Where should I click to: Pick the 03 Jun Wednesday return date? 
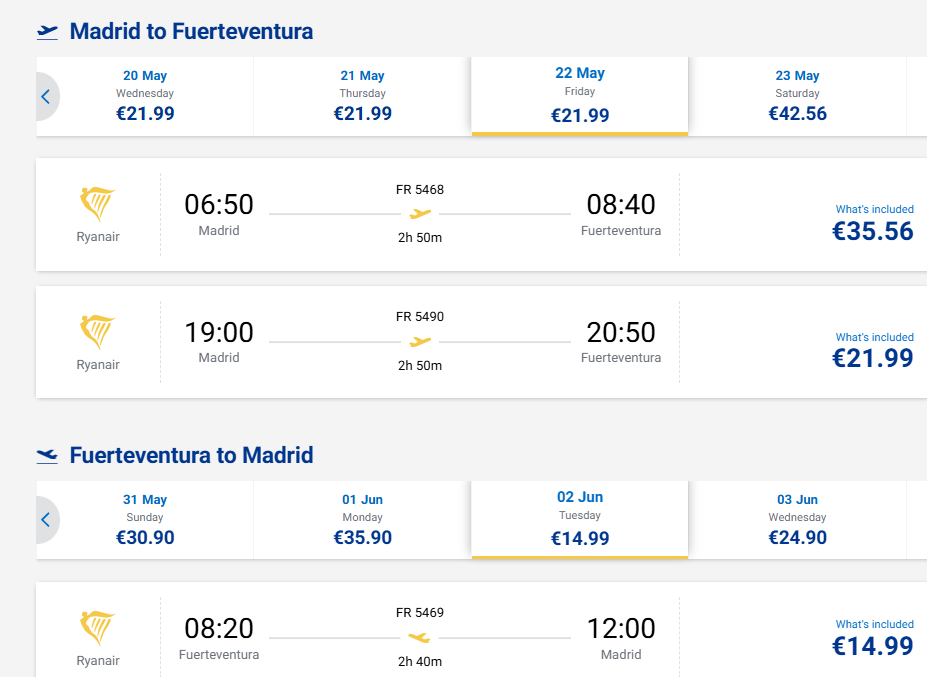point(797,520)
